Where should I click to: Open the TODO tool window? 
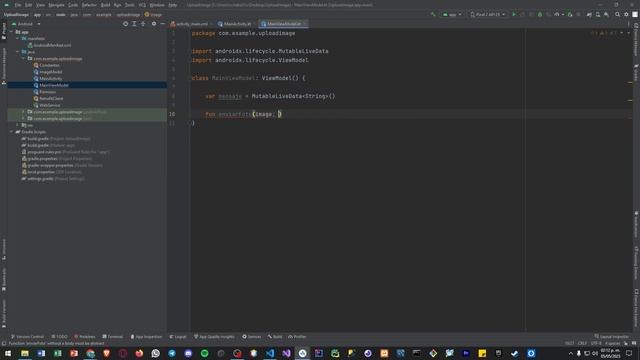click(x=60, y=337)
